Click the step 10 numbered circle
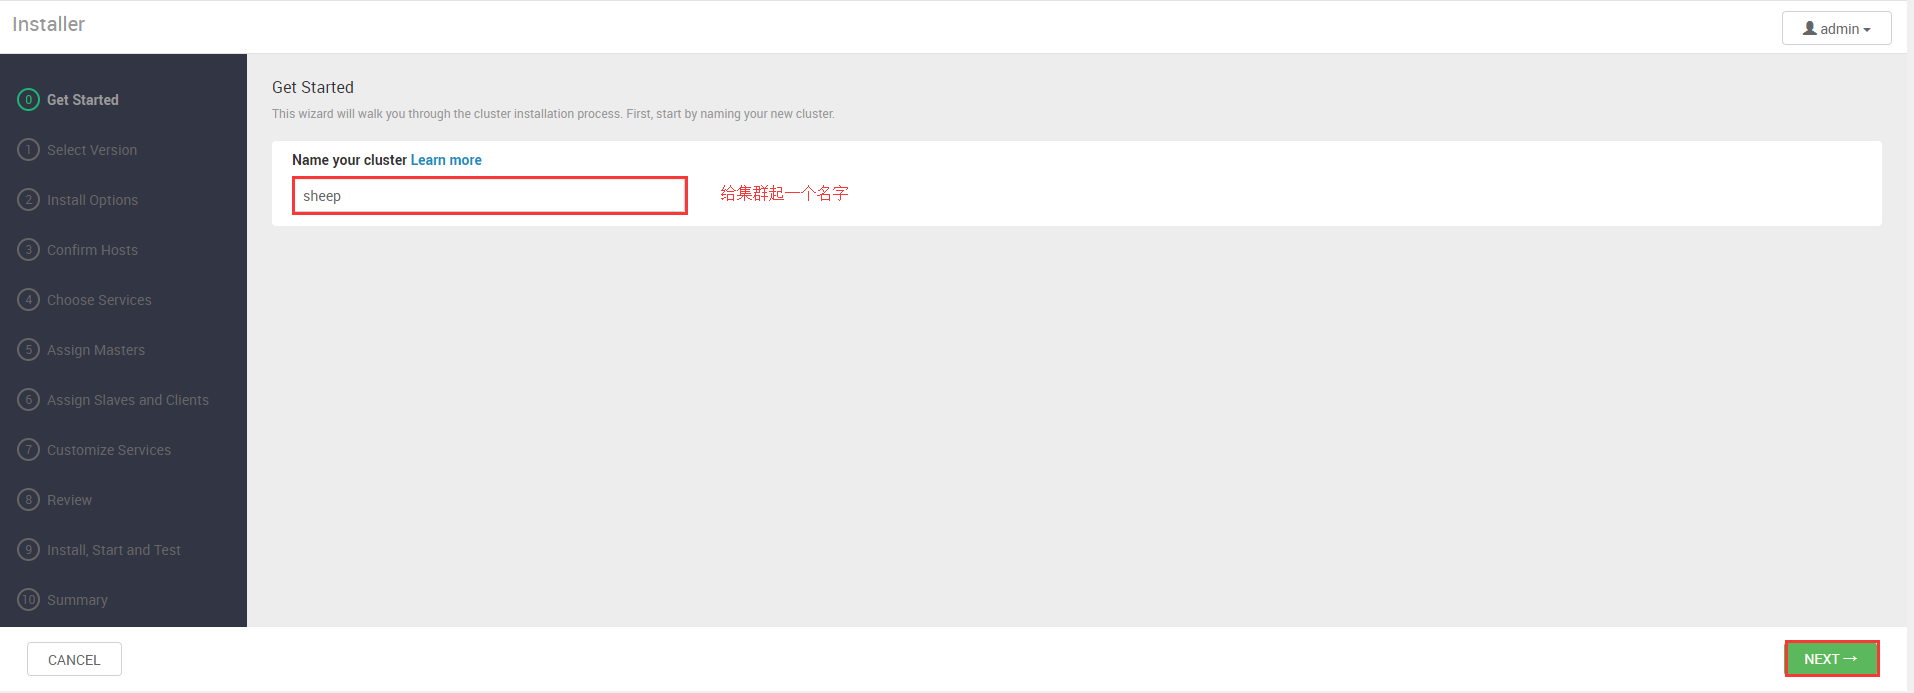The width and height of the screenshot is (1914, 693). pyautogui.click(x=28, y=599)
